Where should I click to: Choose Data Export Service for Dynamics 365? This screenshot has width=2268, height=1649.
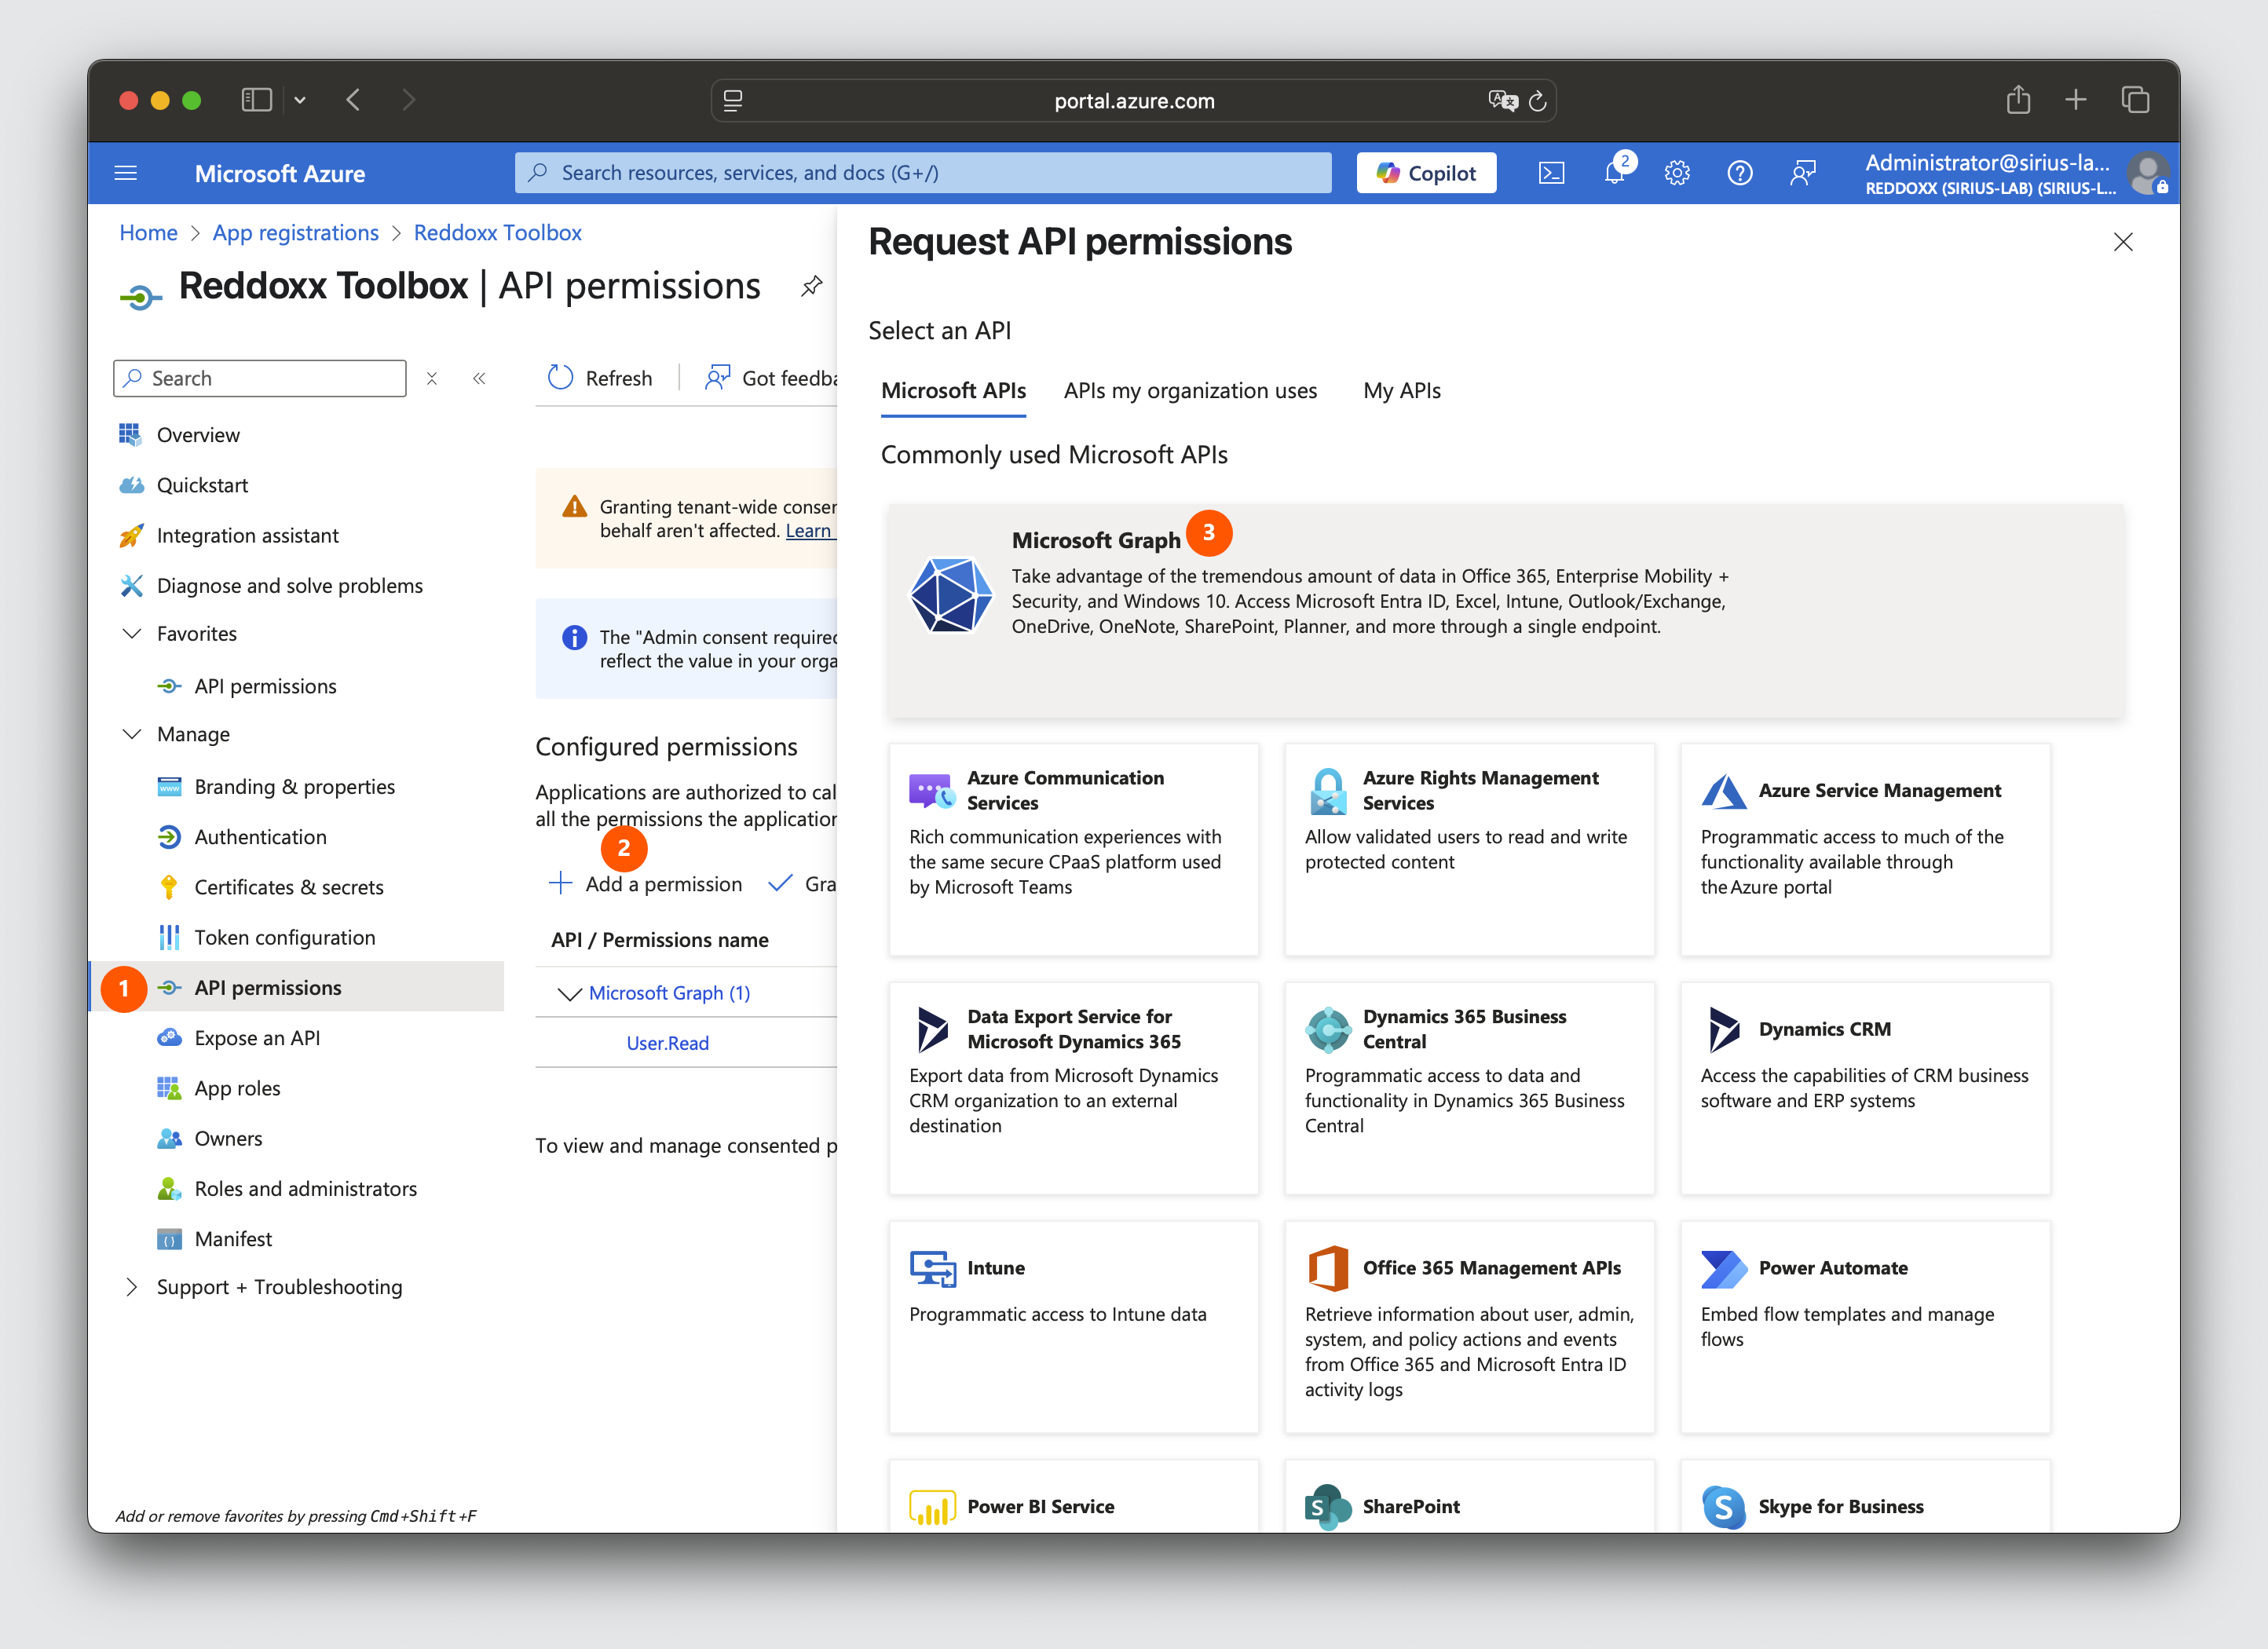pyautogui.click(x=1073, y=1088)
